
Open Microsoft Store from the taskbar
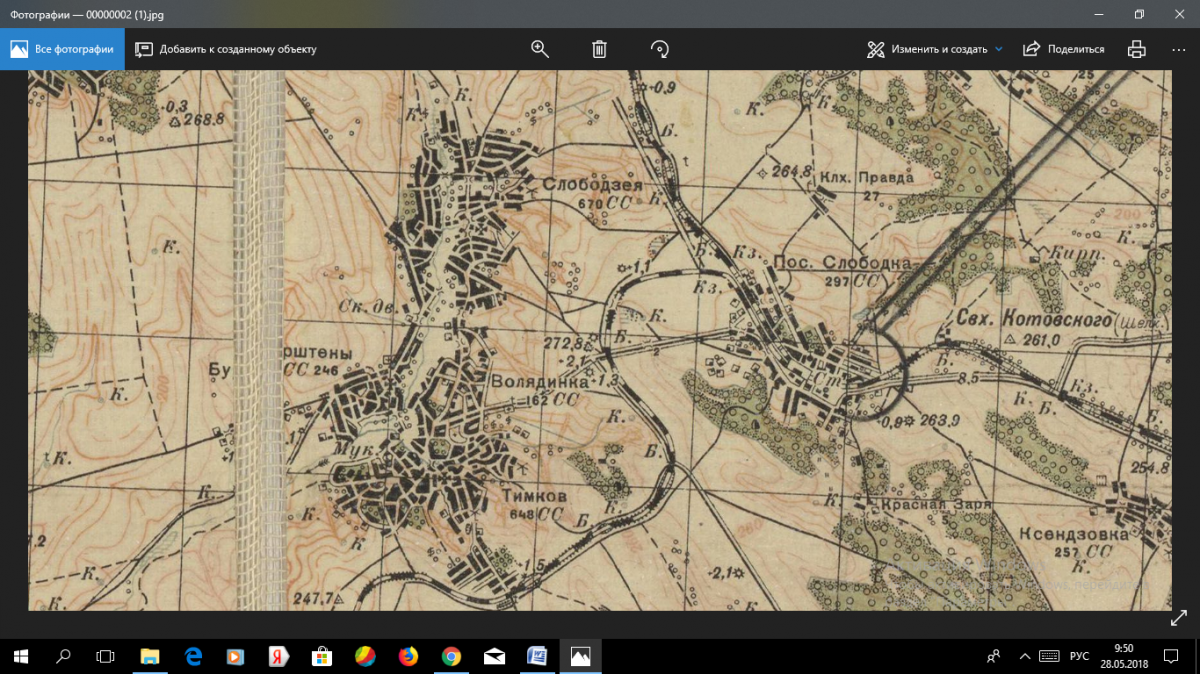pos(322,656)
